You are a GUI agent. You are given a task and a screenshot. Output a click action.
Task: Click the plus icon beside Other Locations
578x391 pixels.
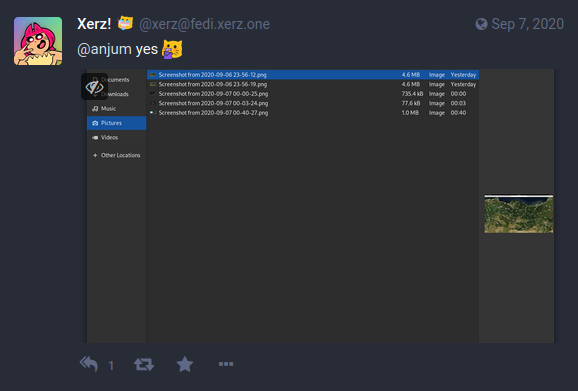point(95,156)
